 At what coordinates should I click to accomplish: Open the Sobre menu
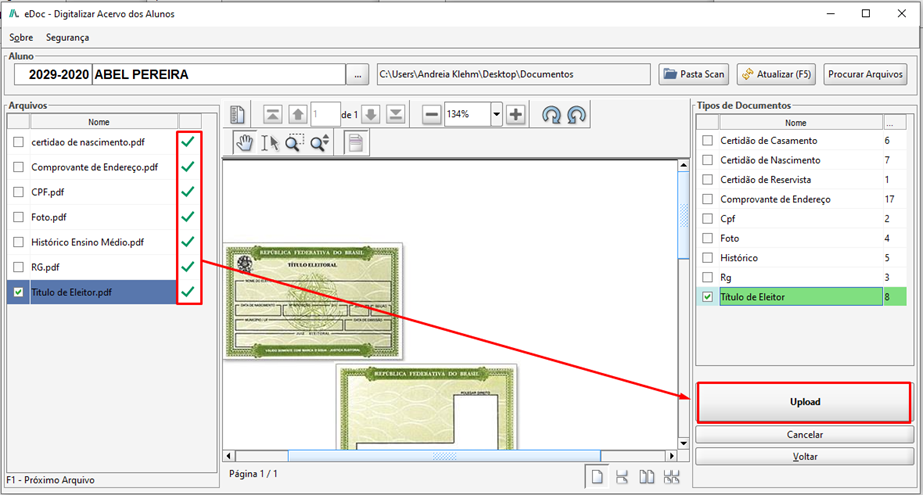(21, 37)
